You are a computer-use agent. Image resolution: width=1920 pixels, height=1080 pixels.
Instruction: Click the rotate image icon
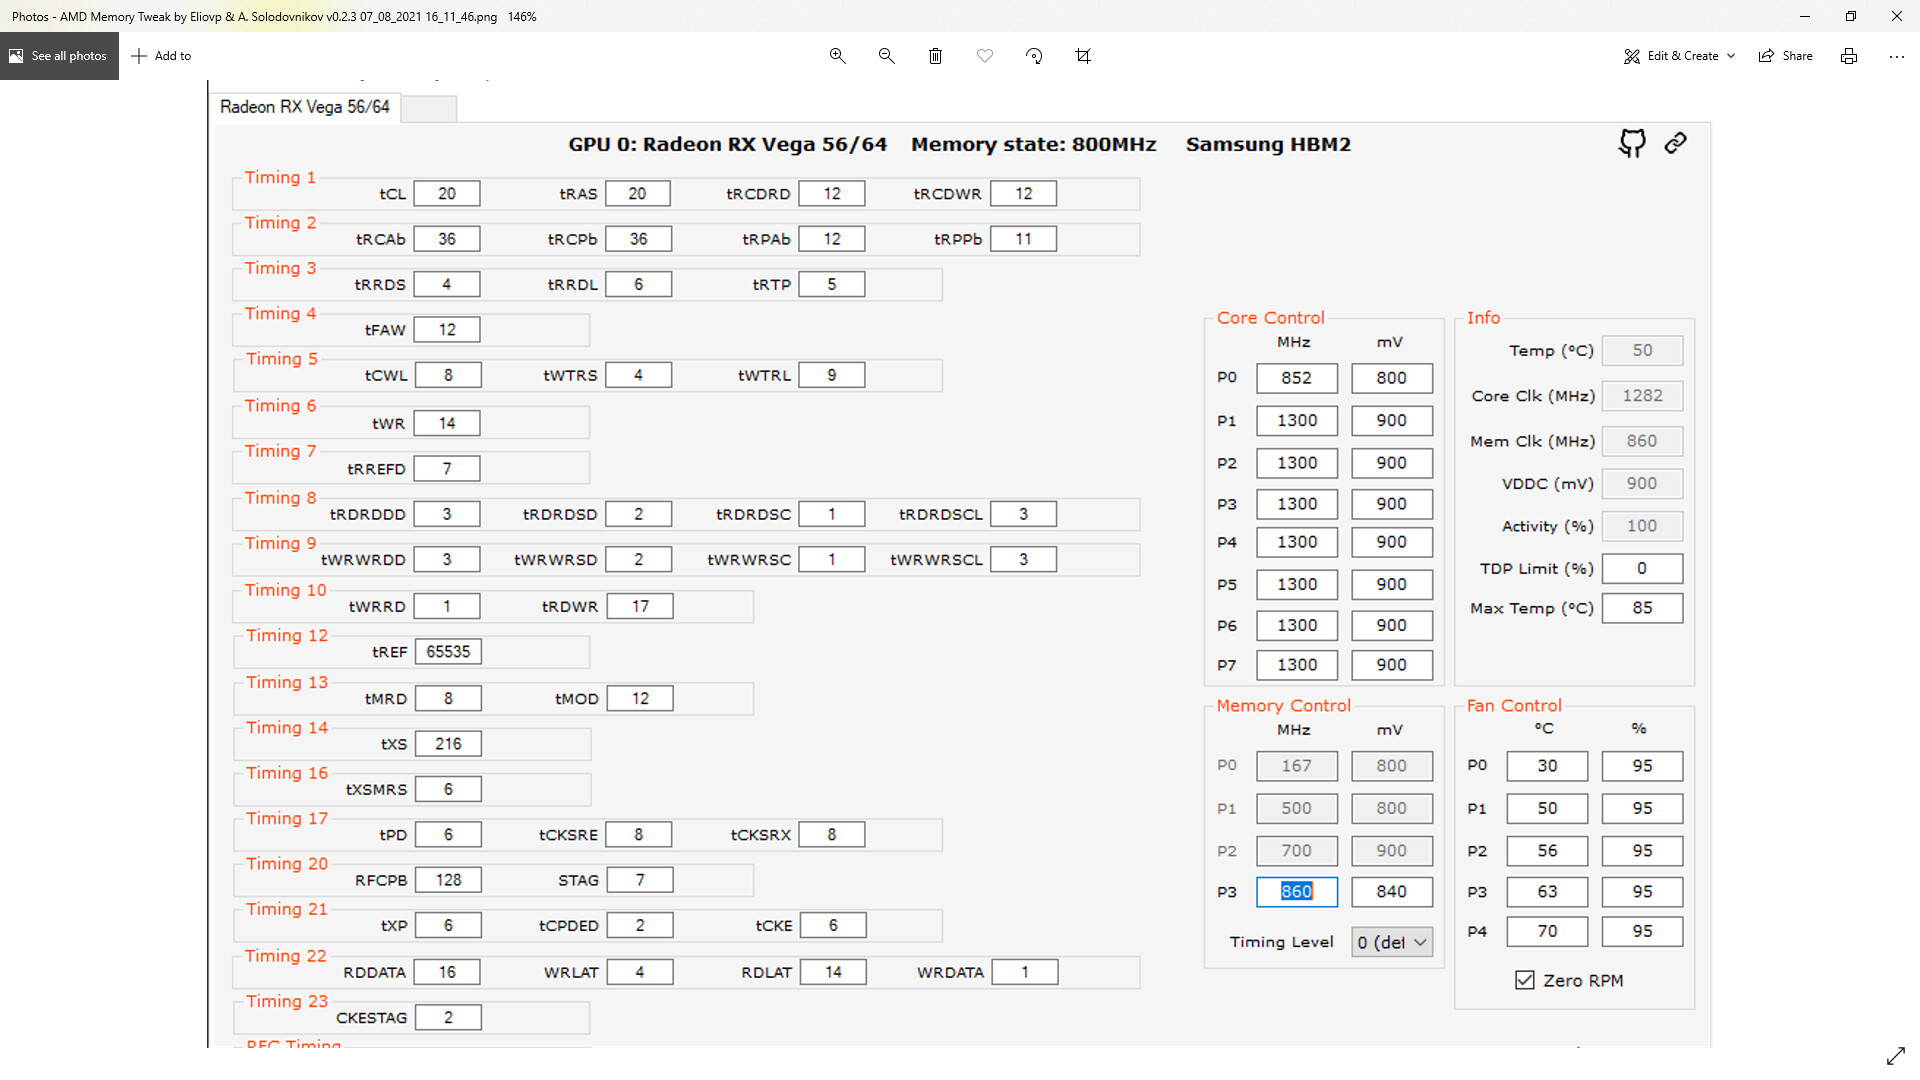tap(1034, 56)
